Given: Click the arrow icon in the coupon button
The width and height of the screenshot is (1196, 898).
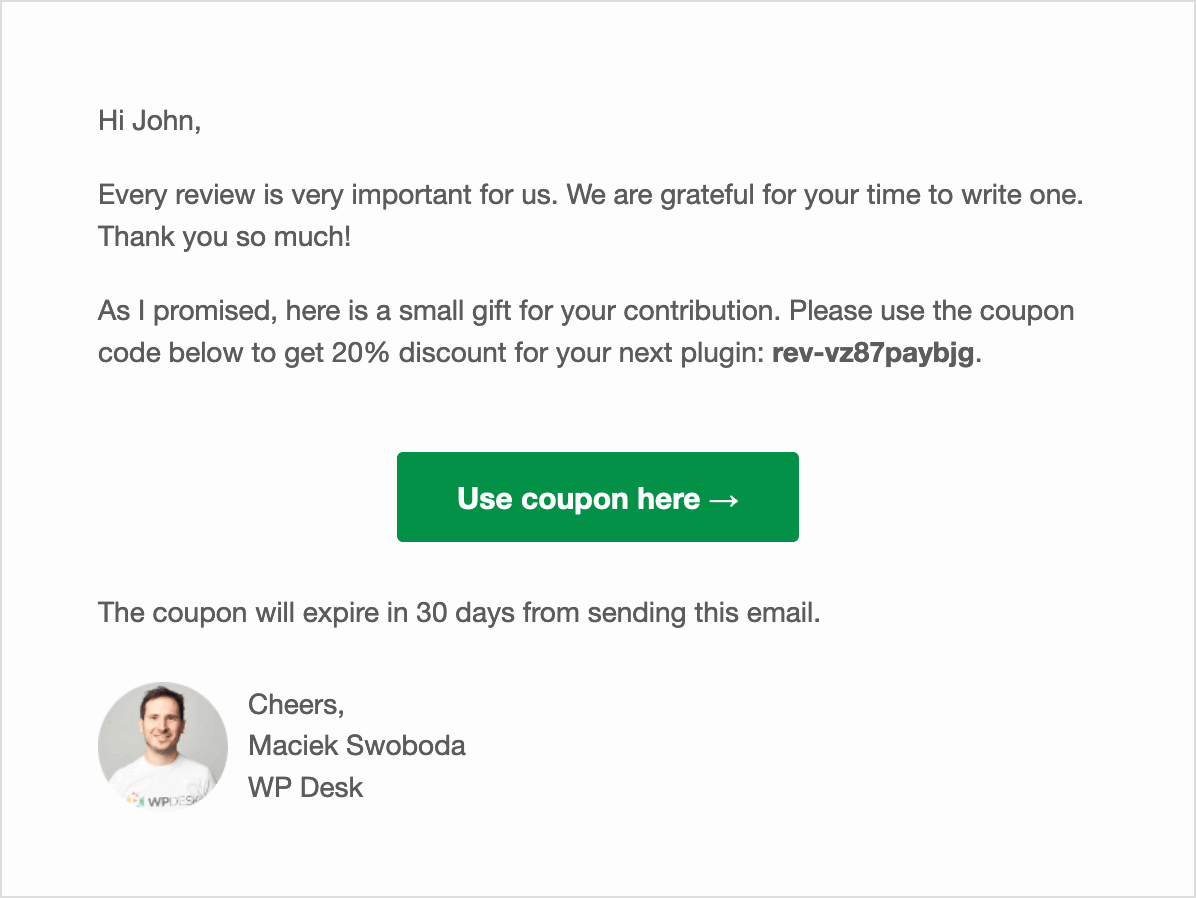Looking at the screenshot, I should 723,499.
